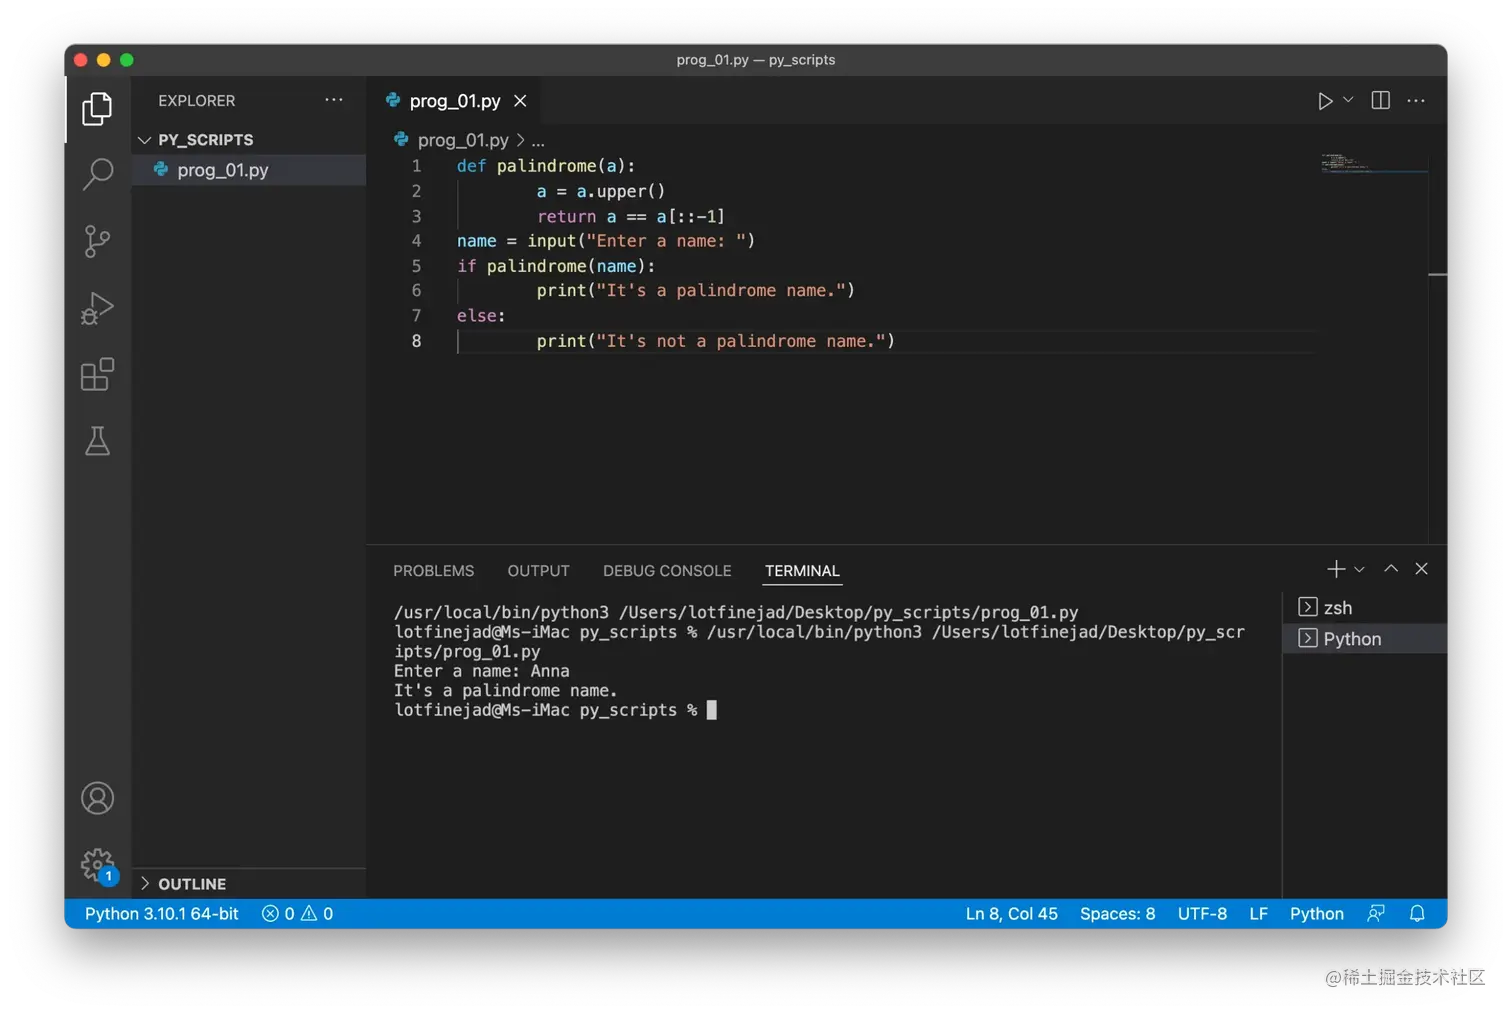The height and width of the screenshot is (1014, 1512).
Task: Open Explorer views and more actions ellipsis
Action: pos(334,100)
